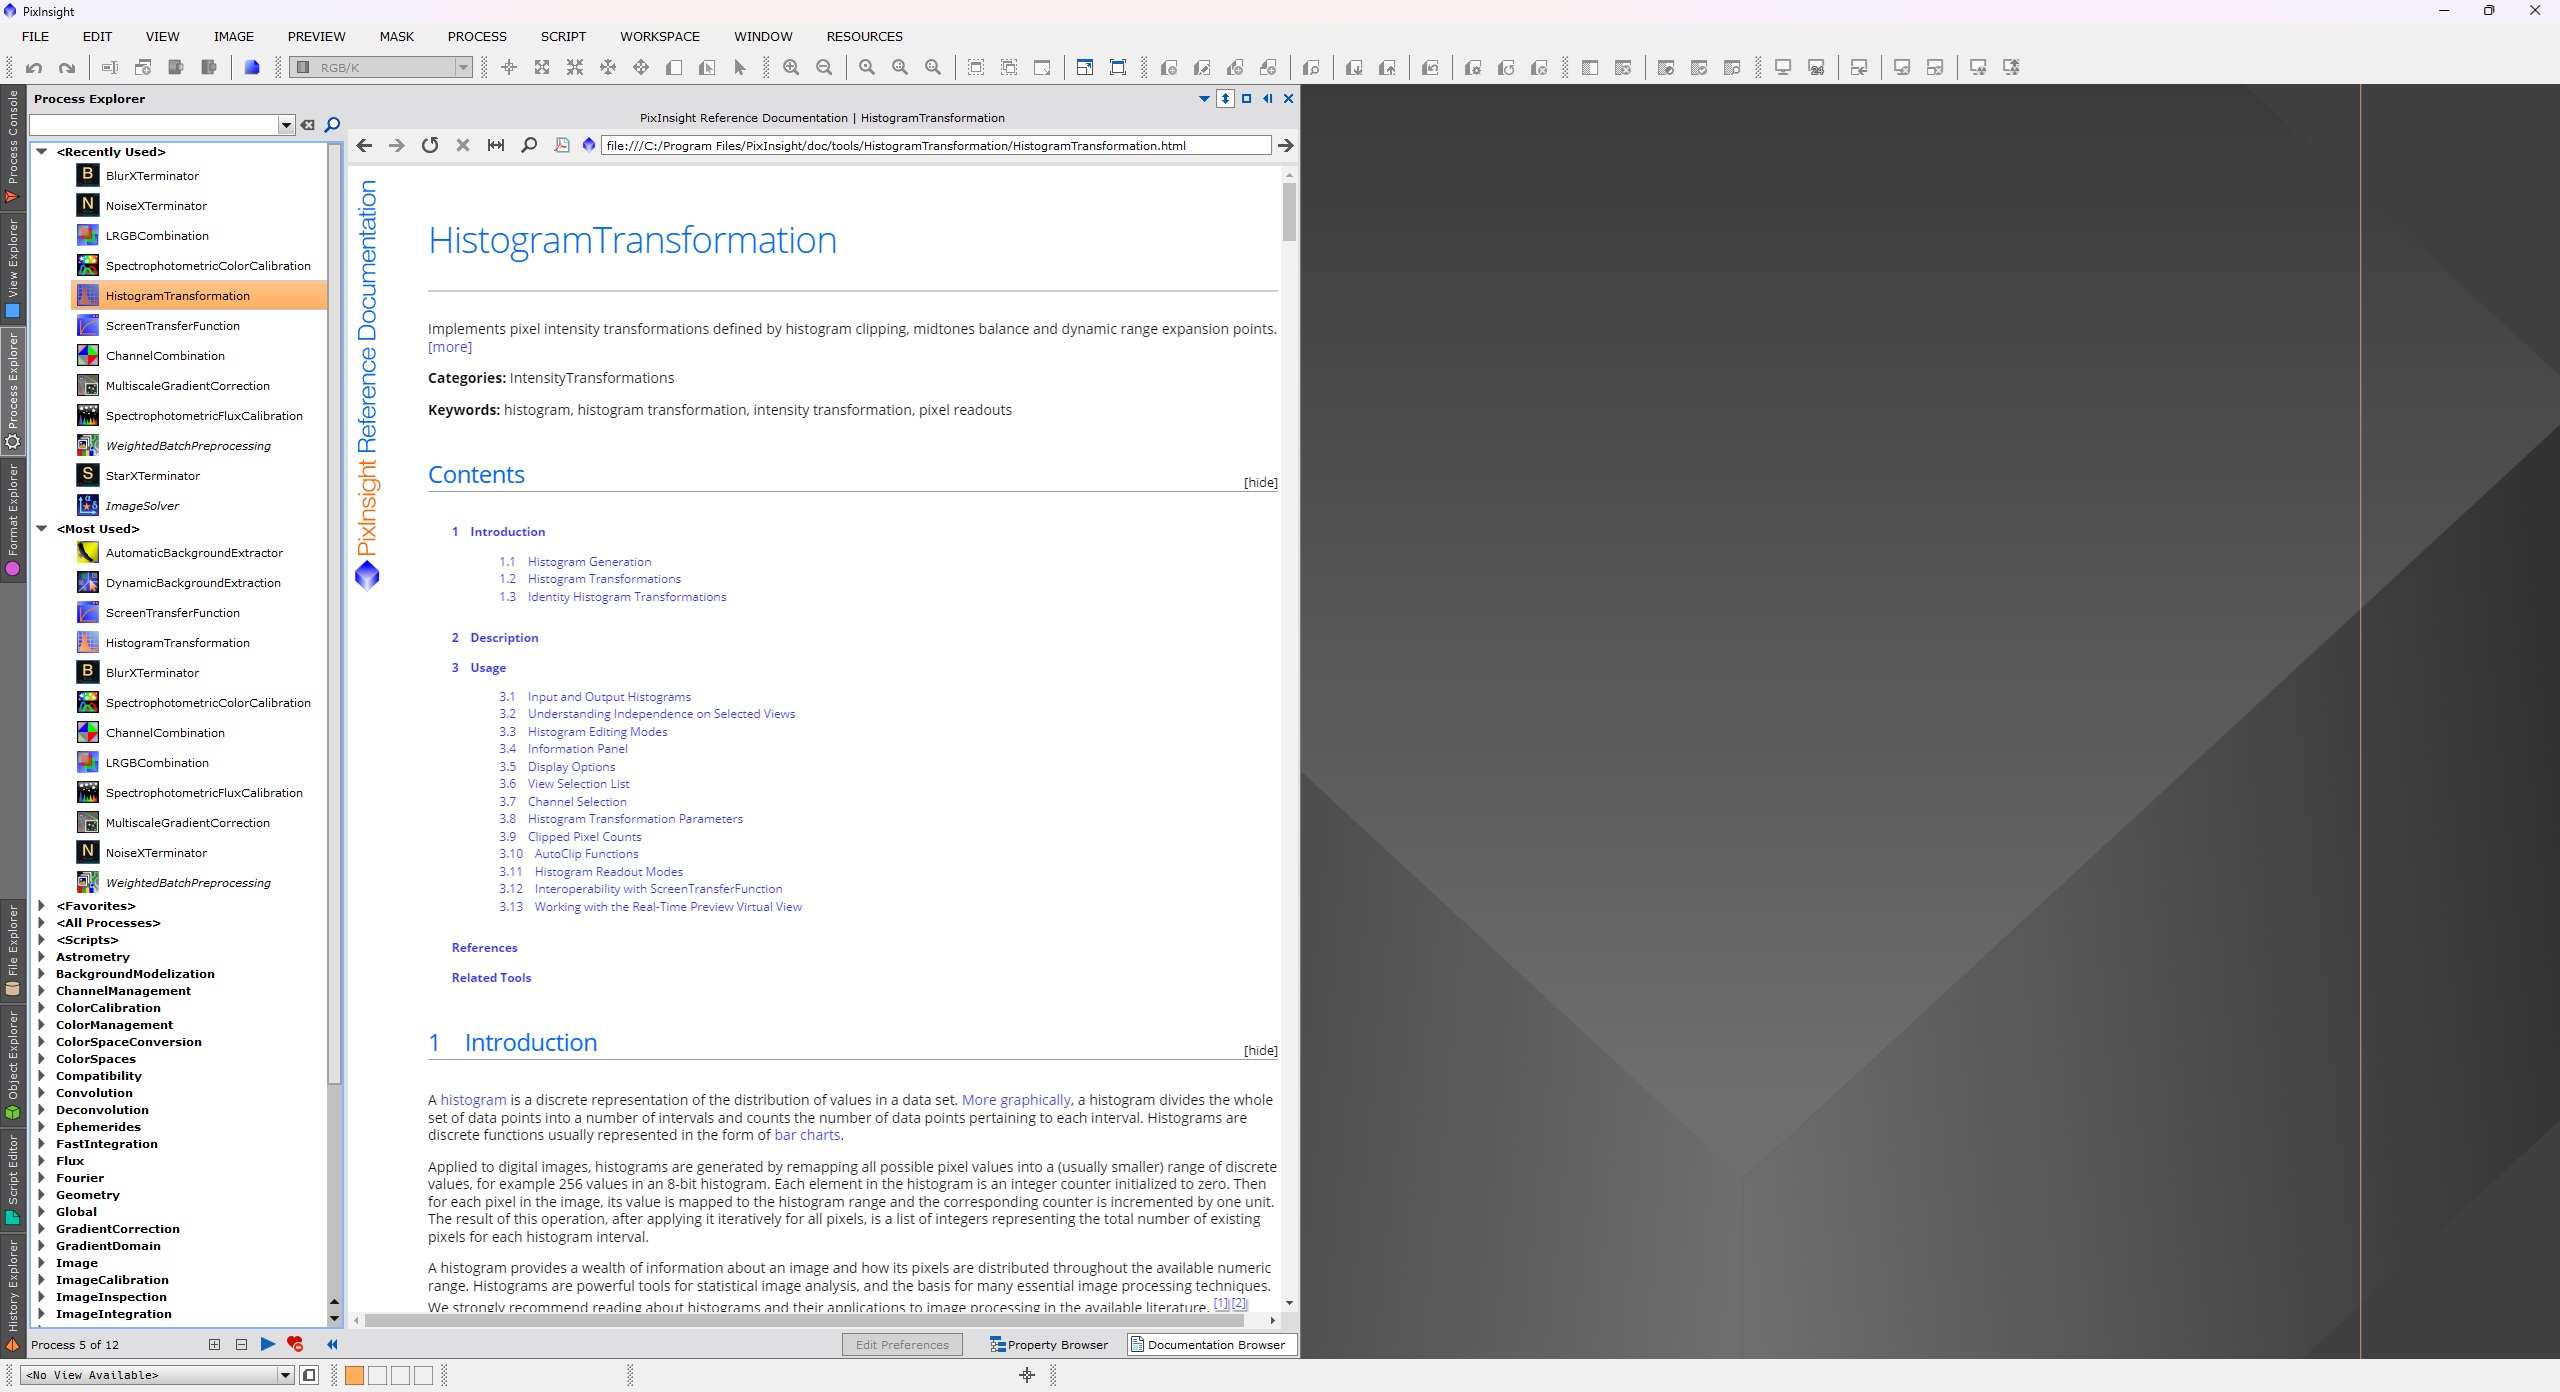The image size is (2560, 1392).
Task: Clear the Process Explorer filter with erase icon
Action: [x=308, y=125]
